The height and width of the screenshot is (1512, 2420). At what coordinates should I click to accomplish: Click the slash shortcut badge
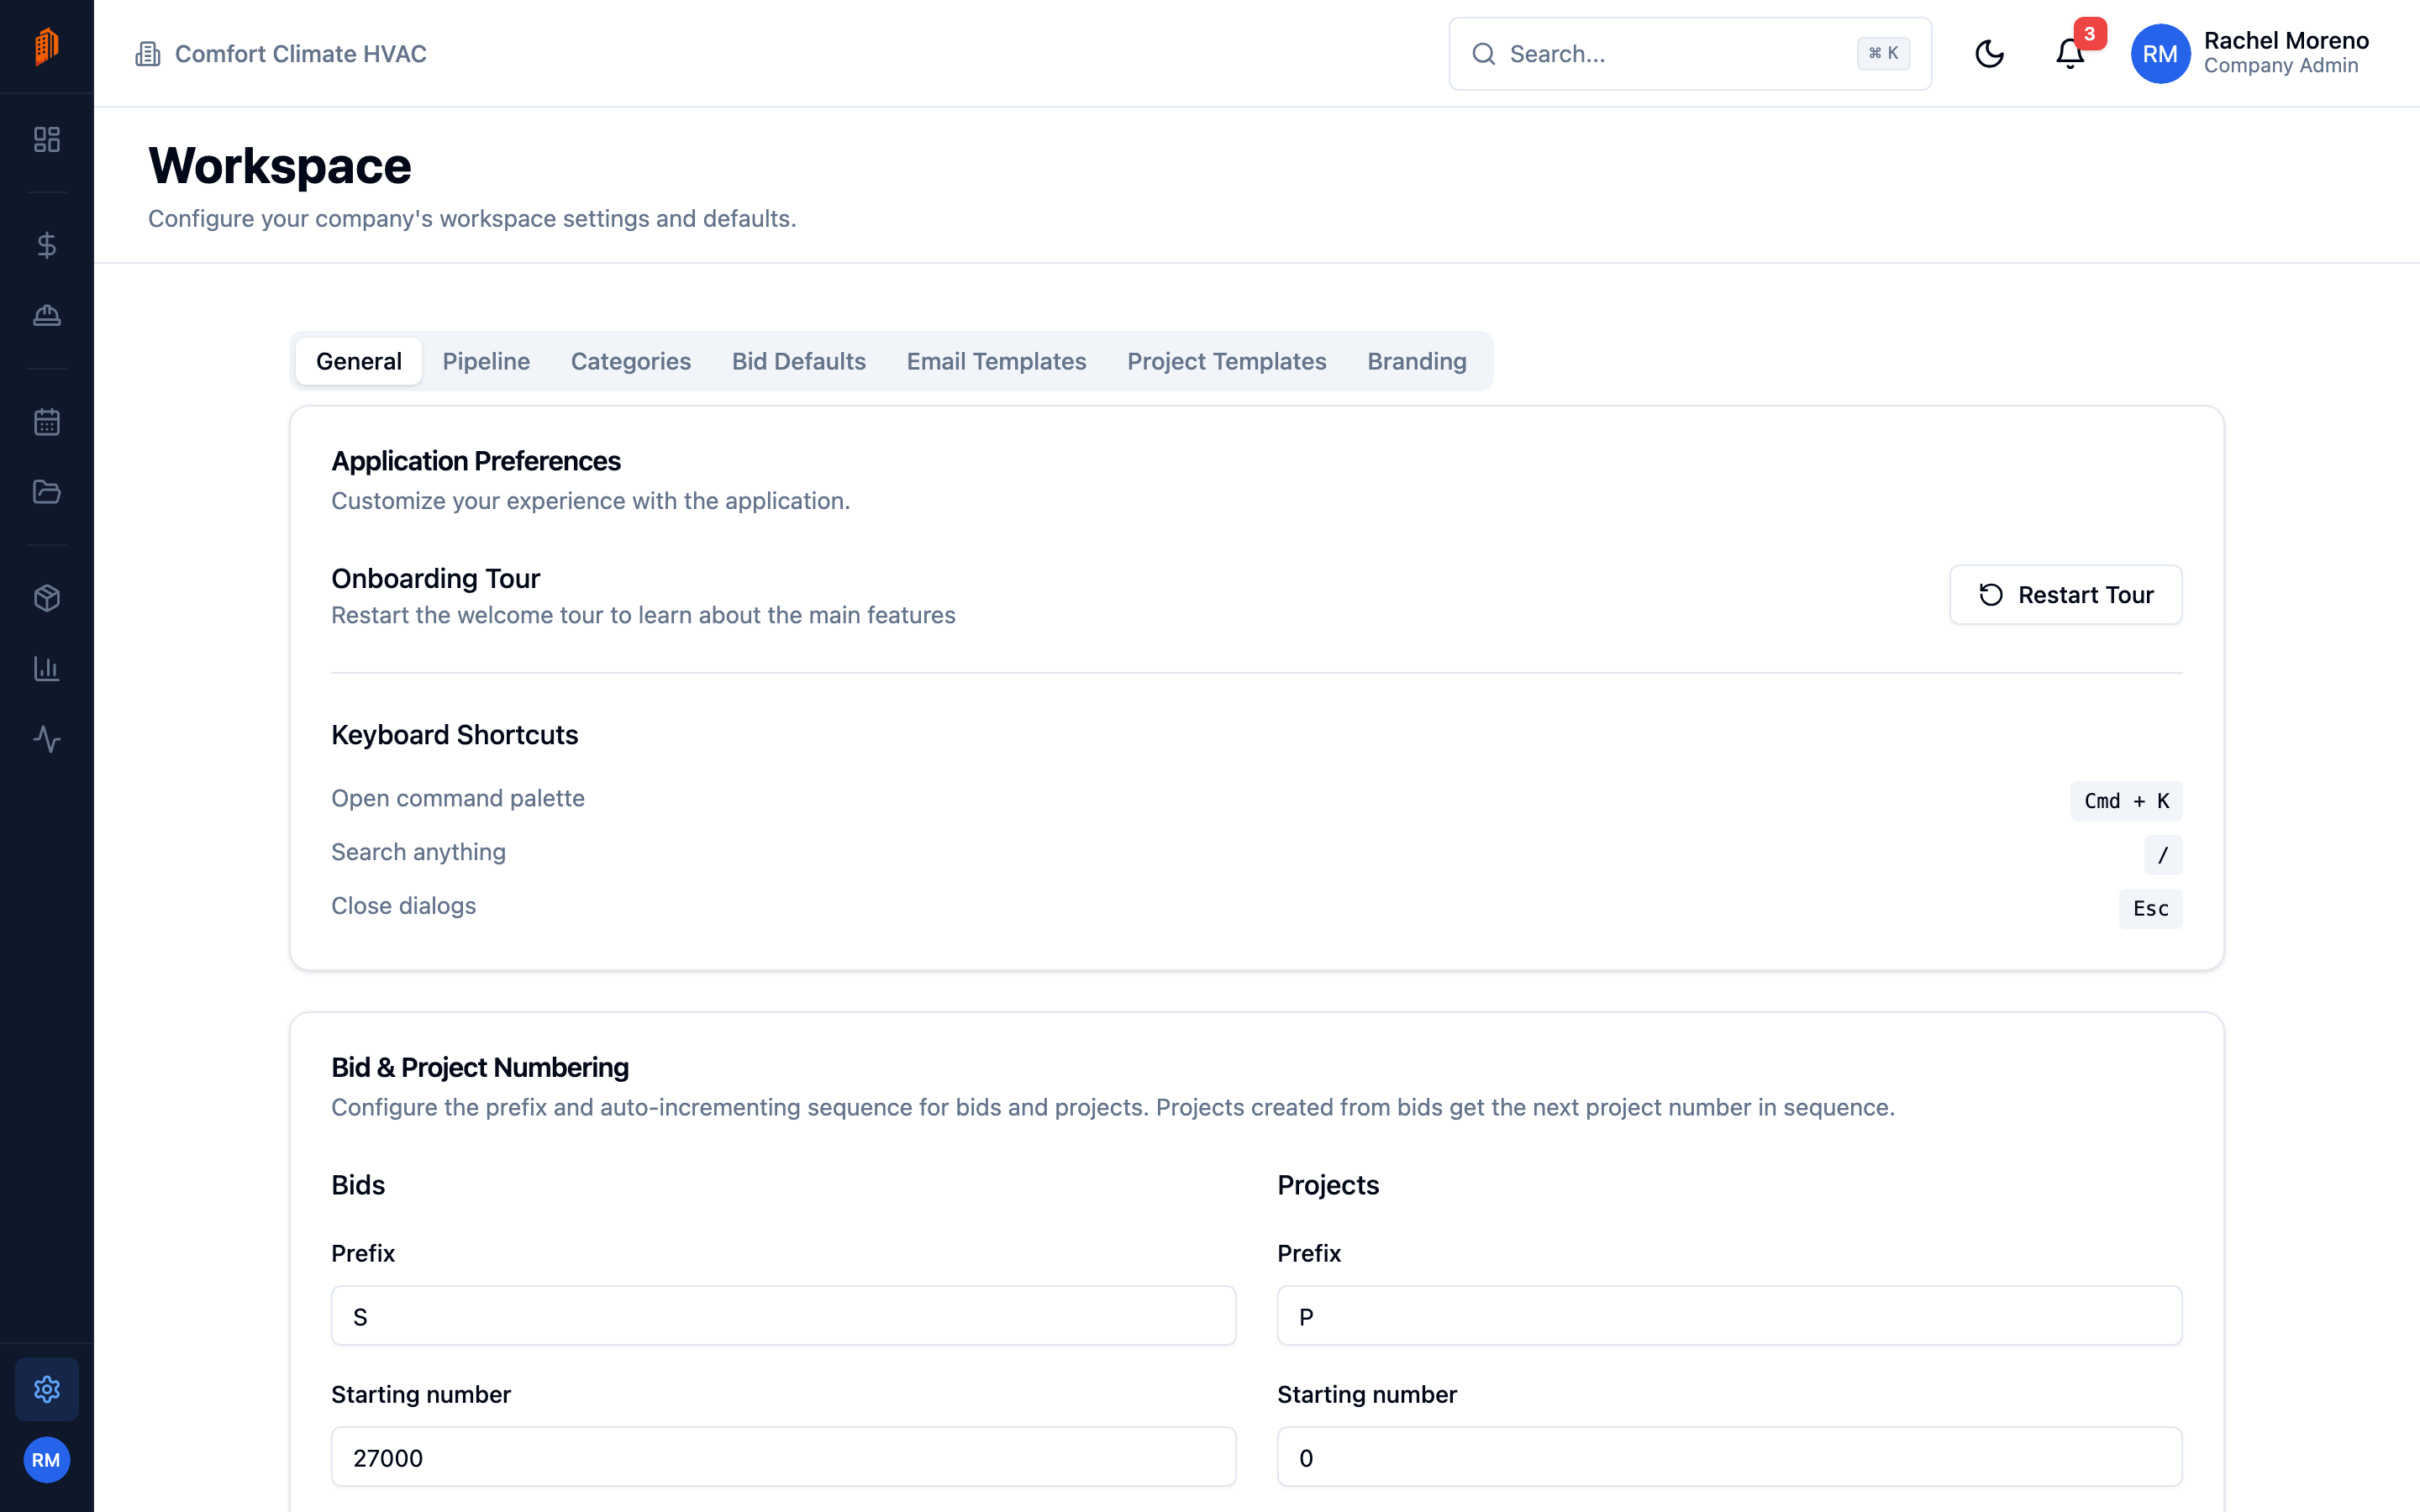click(2163, 855)
